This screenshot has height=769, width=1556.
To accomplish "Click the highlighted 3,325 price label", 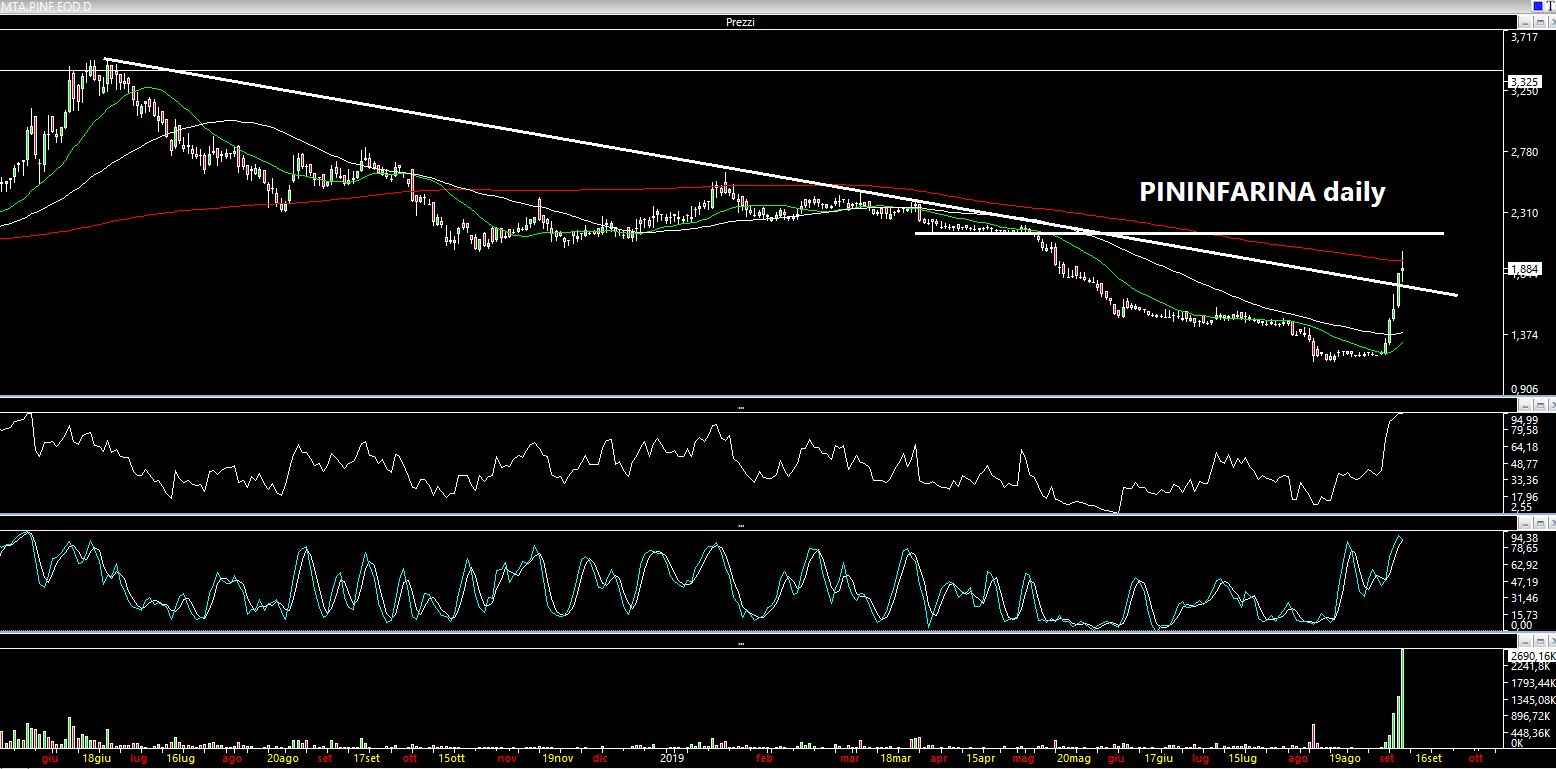I will click(1525, 81).
